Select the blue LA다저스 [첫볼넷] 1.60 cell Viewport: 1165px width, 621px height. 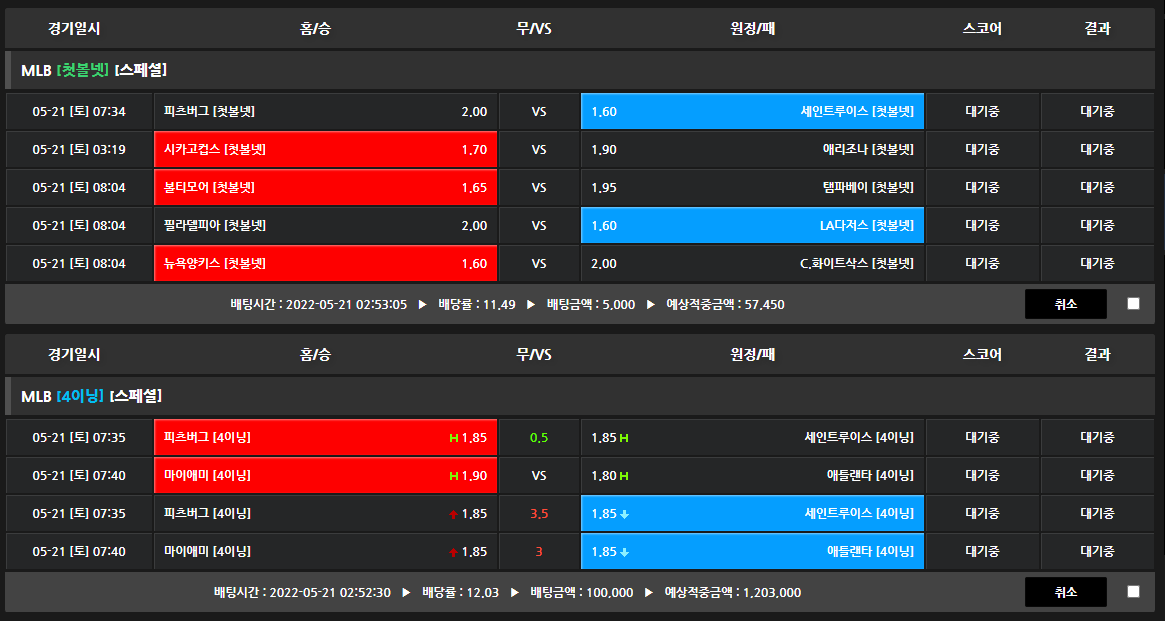click(x=752, y=226)
